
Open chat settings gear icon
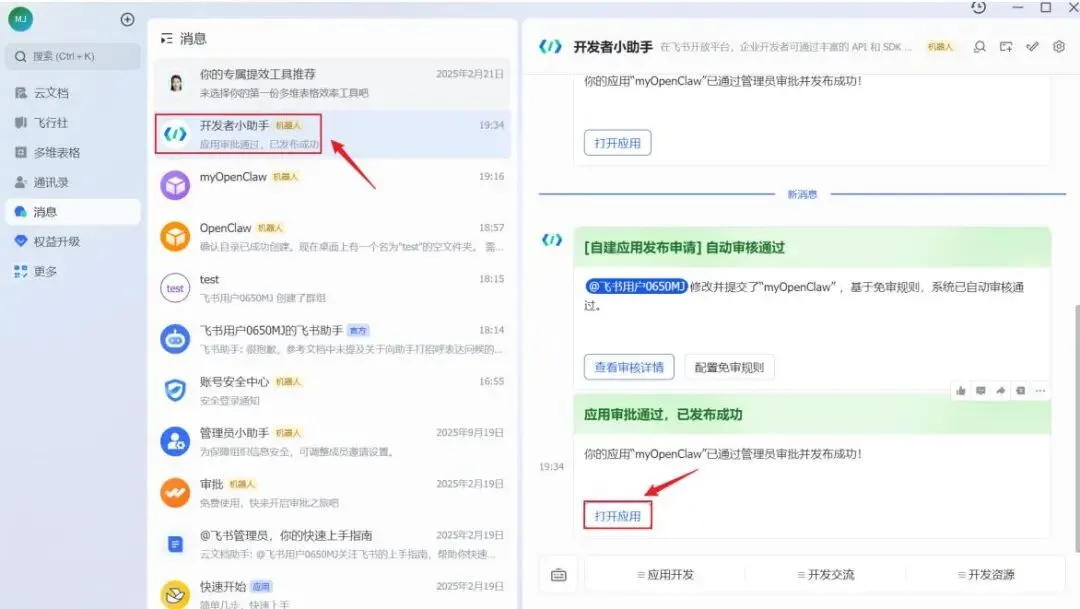[1059, 47]
